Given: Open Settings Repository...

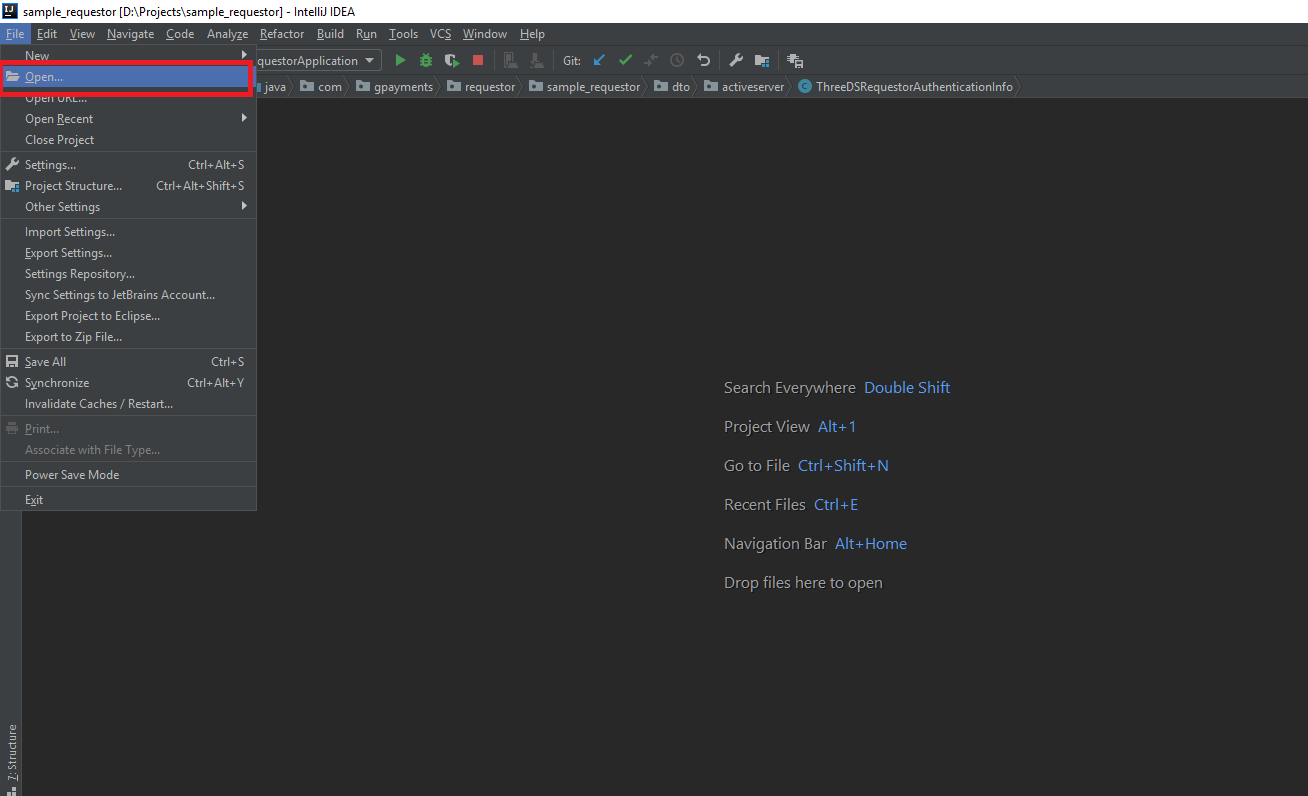Looking at the screenshot, I should (x=128, y=274).
